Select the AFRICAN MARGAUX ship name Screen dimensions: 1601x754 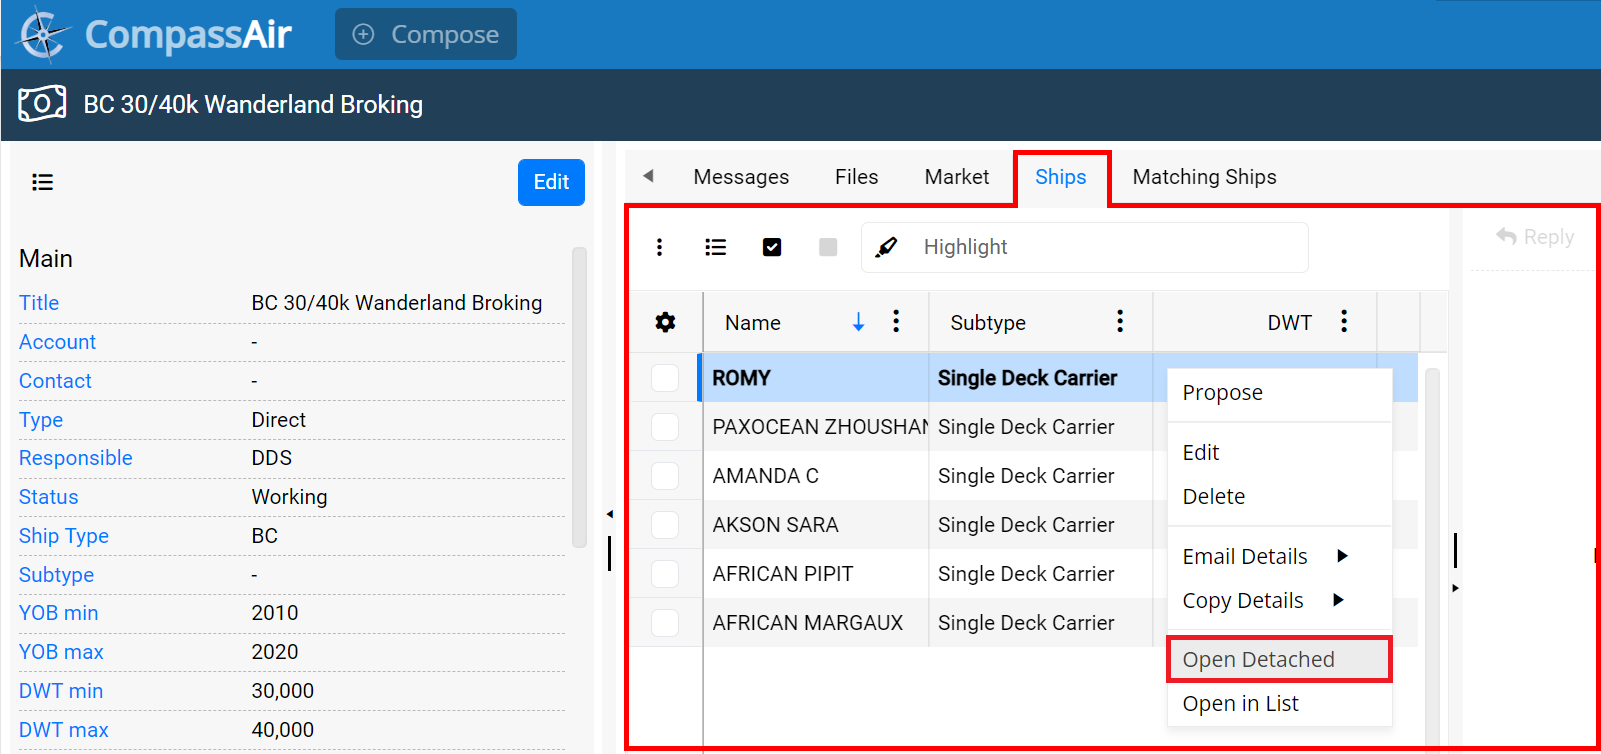[x=807, y=623]
